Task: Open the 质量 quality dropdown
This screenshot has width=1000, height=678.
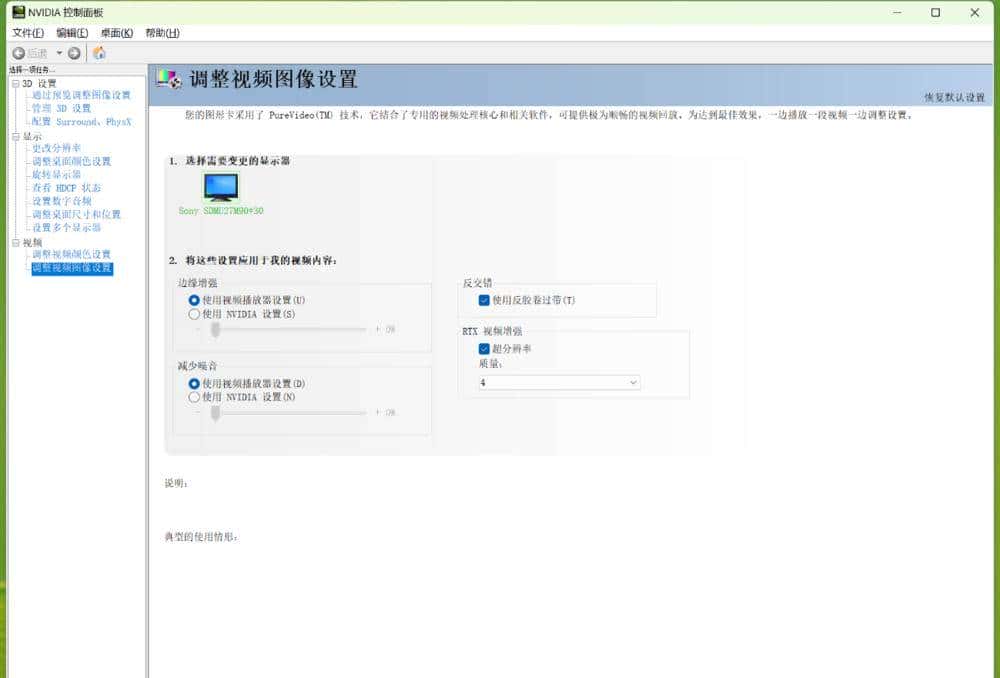Action: [558, 382]
